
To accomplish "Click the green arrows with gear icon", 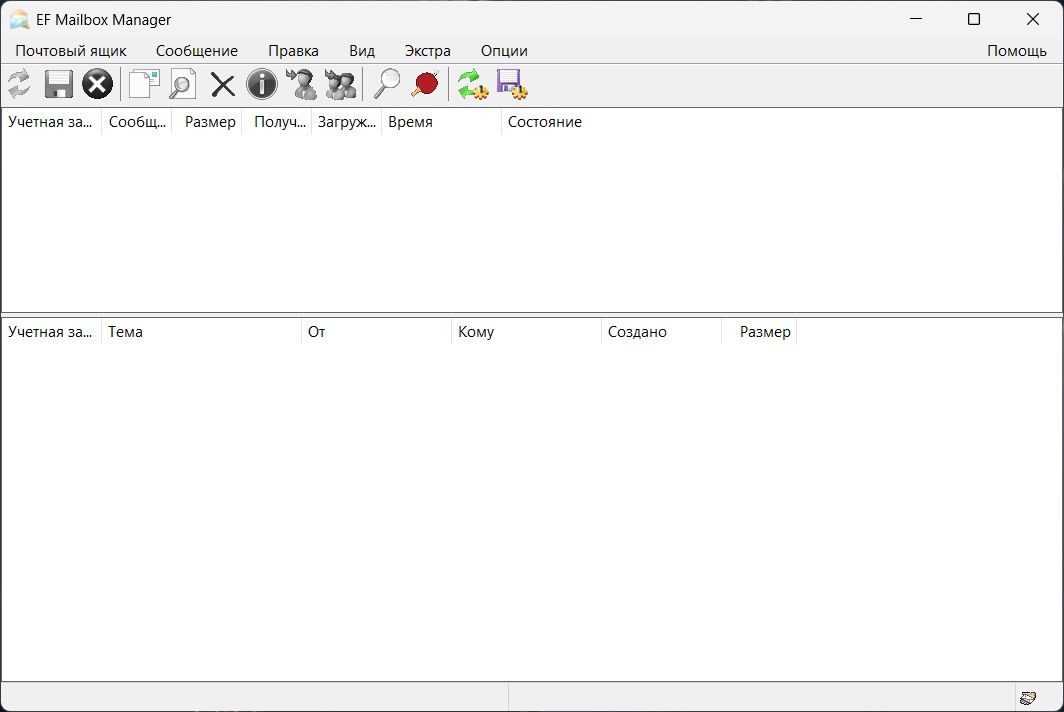I will coord(472,85).
